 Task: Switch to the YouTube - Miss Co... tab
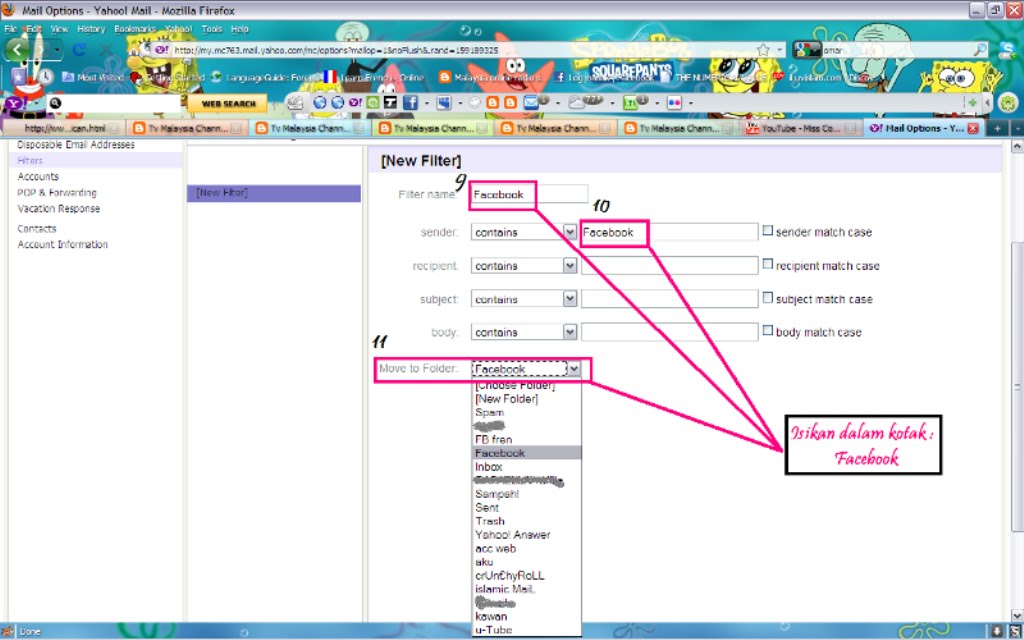coord(801,129)
